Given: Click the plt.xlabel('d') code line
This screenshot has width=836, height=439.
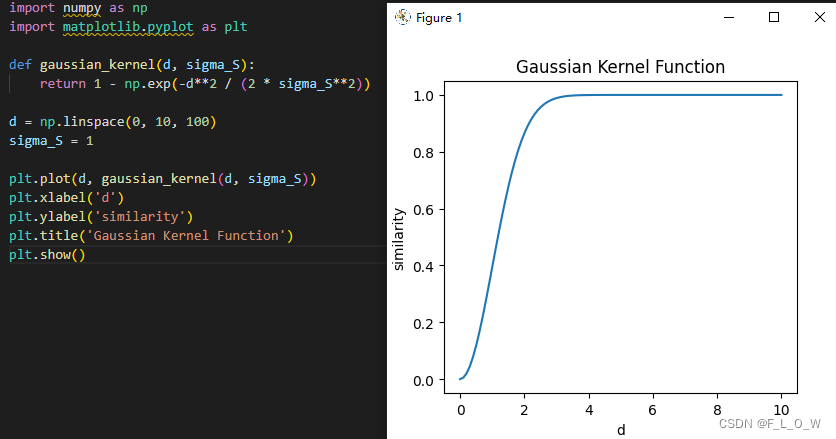Looking at the screenshot, I should [x=66, y=198].
